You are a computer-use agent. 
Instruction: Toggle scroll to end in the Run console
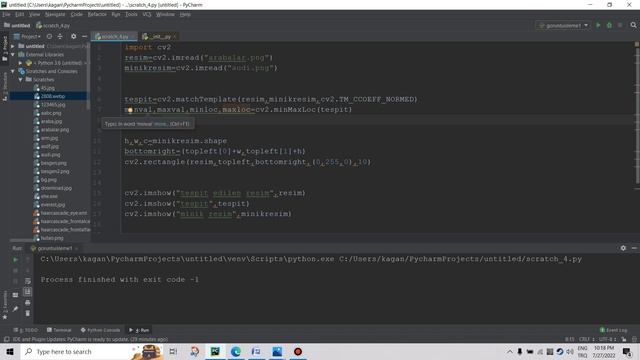(x=27, y=291)
